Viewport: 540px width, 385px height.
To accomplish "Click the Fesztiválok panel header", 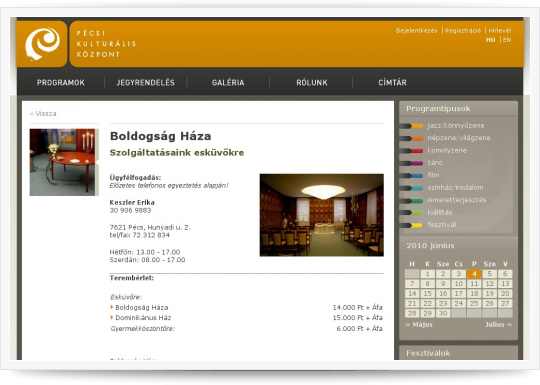I will coord(458,353).
